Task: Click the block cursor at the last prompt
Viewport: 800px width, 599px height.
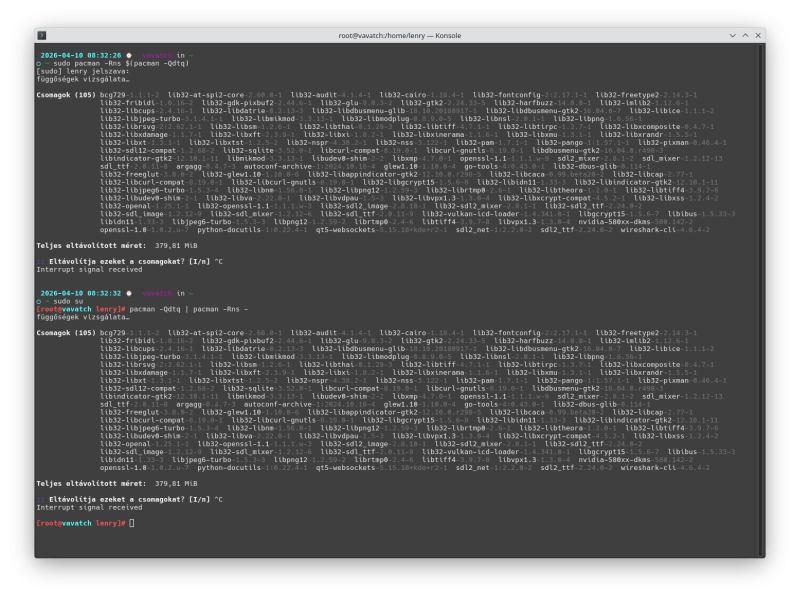Action: (x=132, y=523)
